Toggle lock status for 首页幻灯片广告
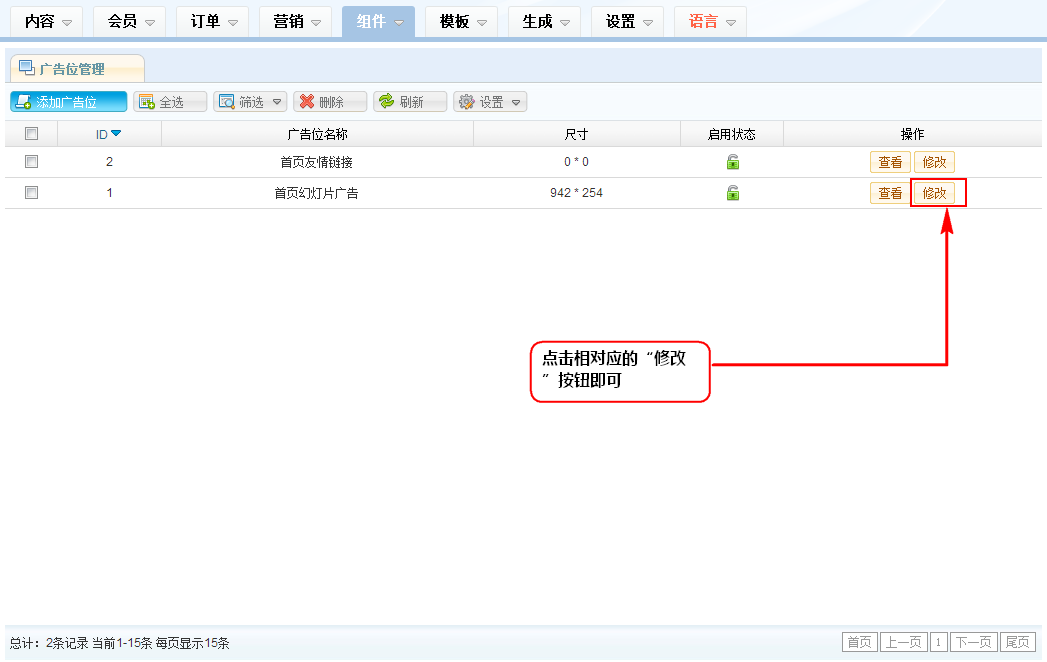 point(732,193)
